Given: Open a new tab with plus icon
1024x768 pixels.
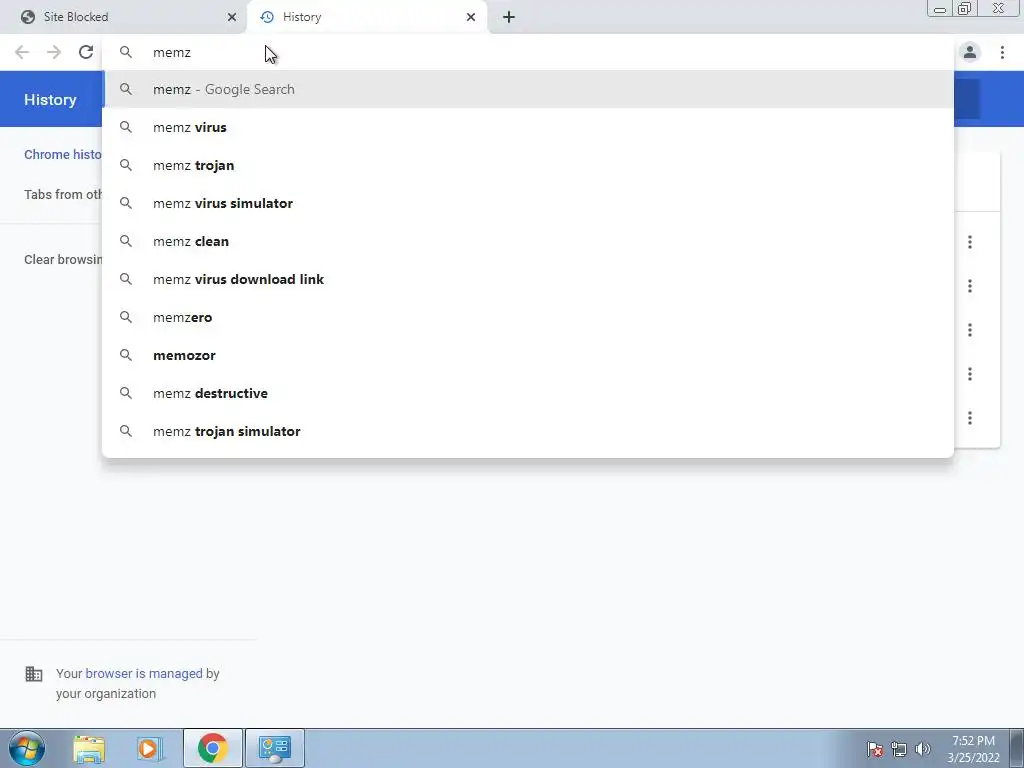Looking at the screenshot, I should (509, 17).
